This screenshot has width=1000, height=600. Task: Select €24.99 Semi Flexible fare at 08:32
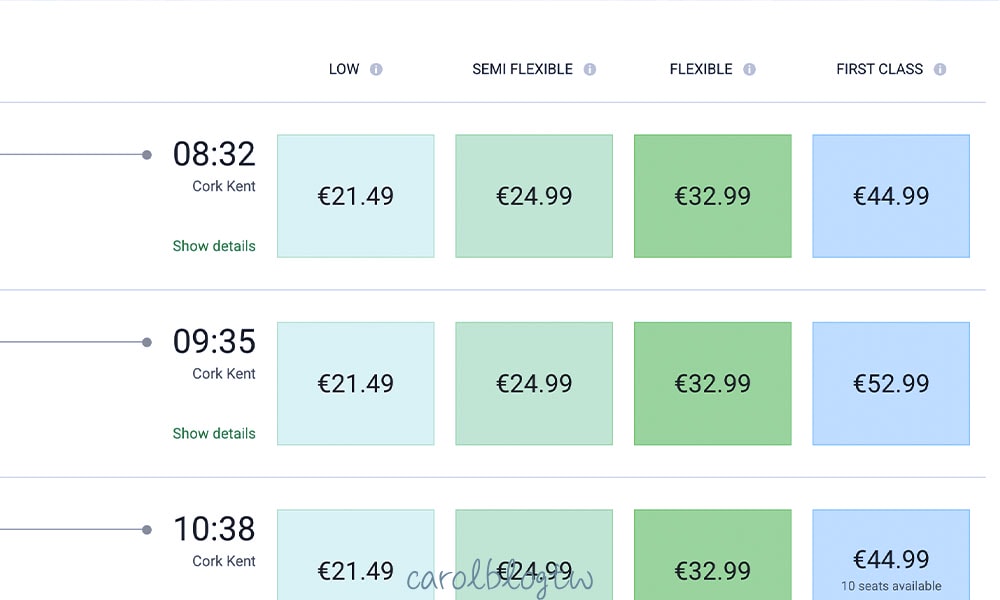coord(534,196)
